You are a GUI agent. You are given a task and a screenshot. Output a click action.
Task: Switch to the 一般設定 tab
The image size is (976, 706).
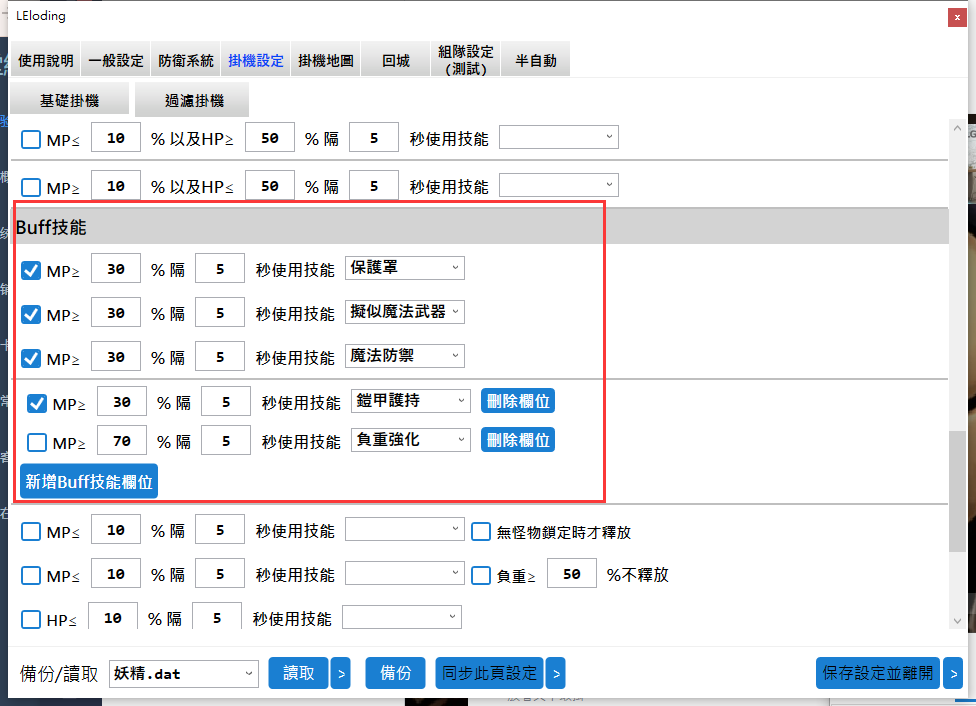tap(116, 60)
